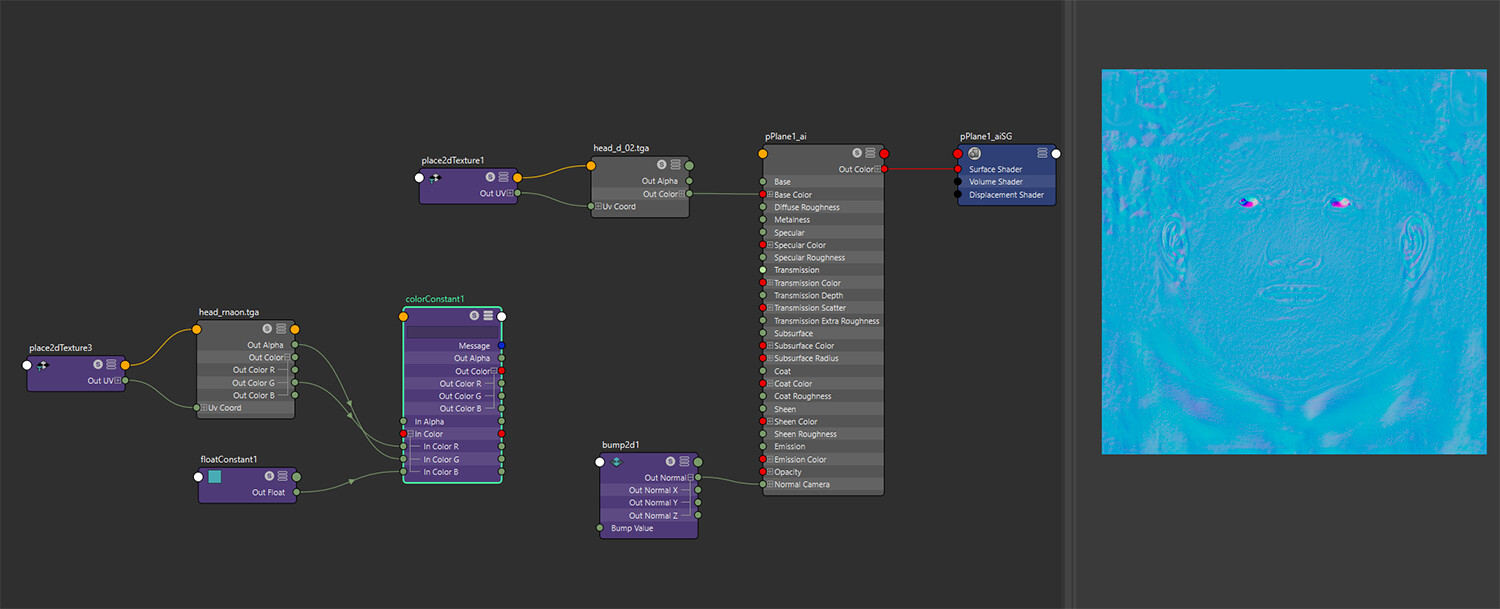Viewport: 1500px width, 609px height.
Task: Click the bump2d1 node type icon
Action: click(616, 462)
